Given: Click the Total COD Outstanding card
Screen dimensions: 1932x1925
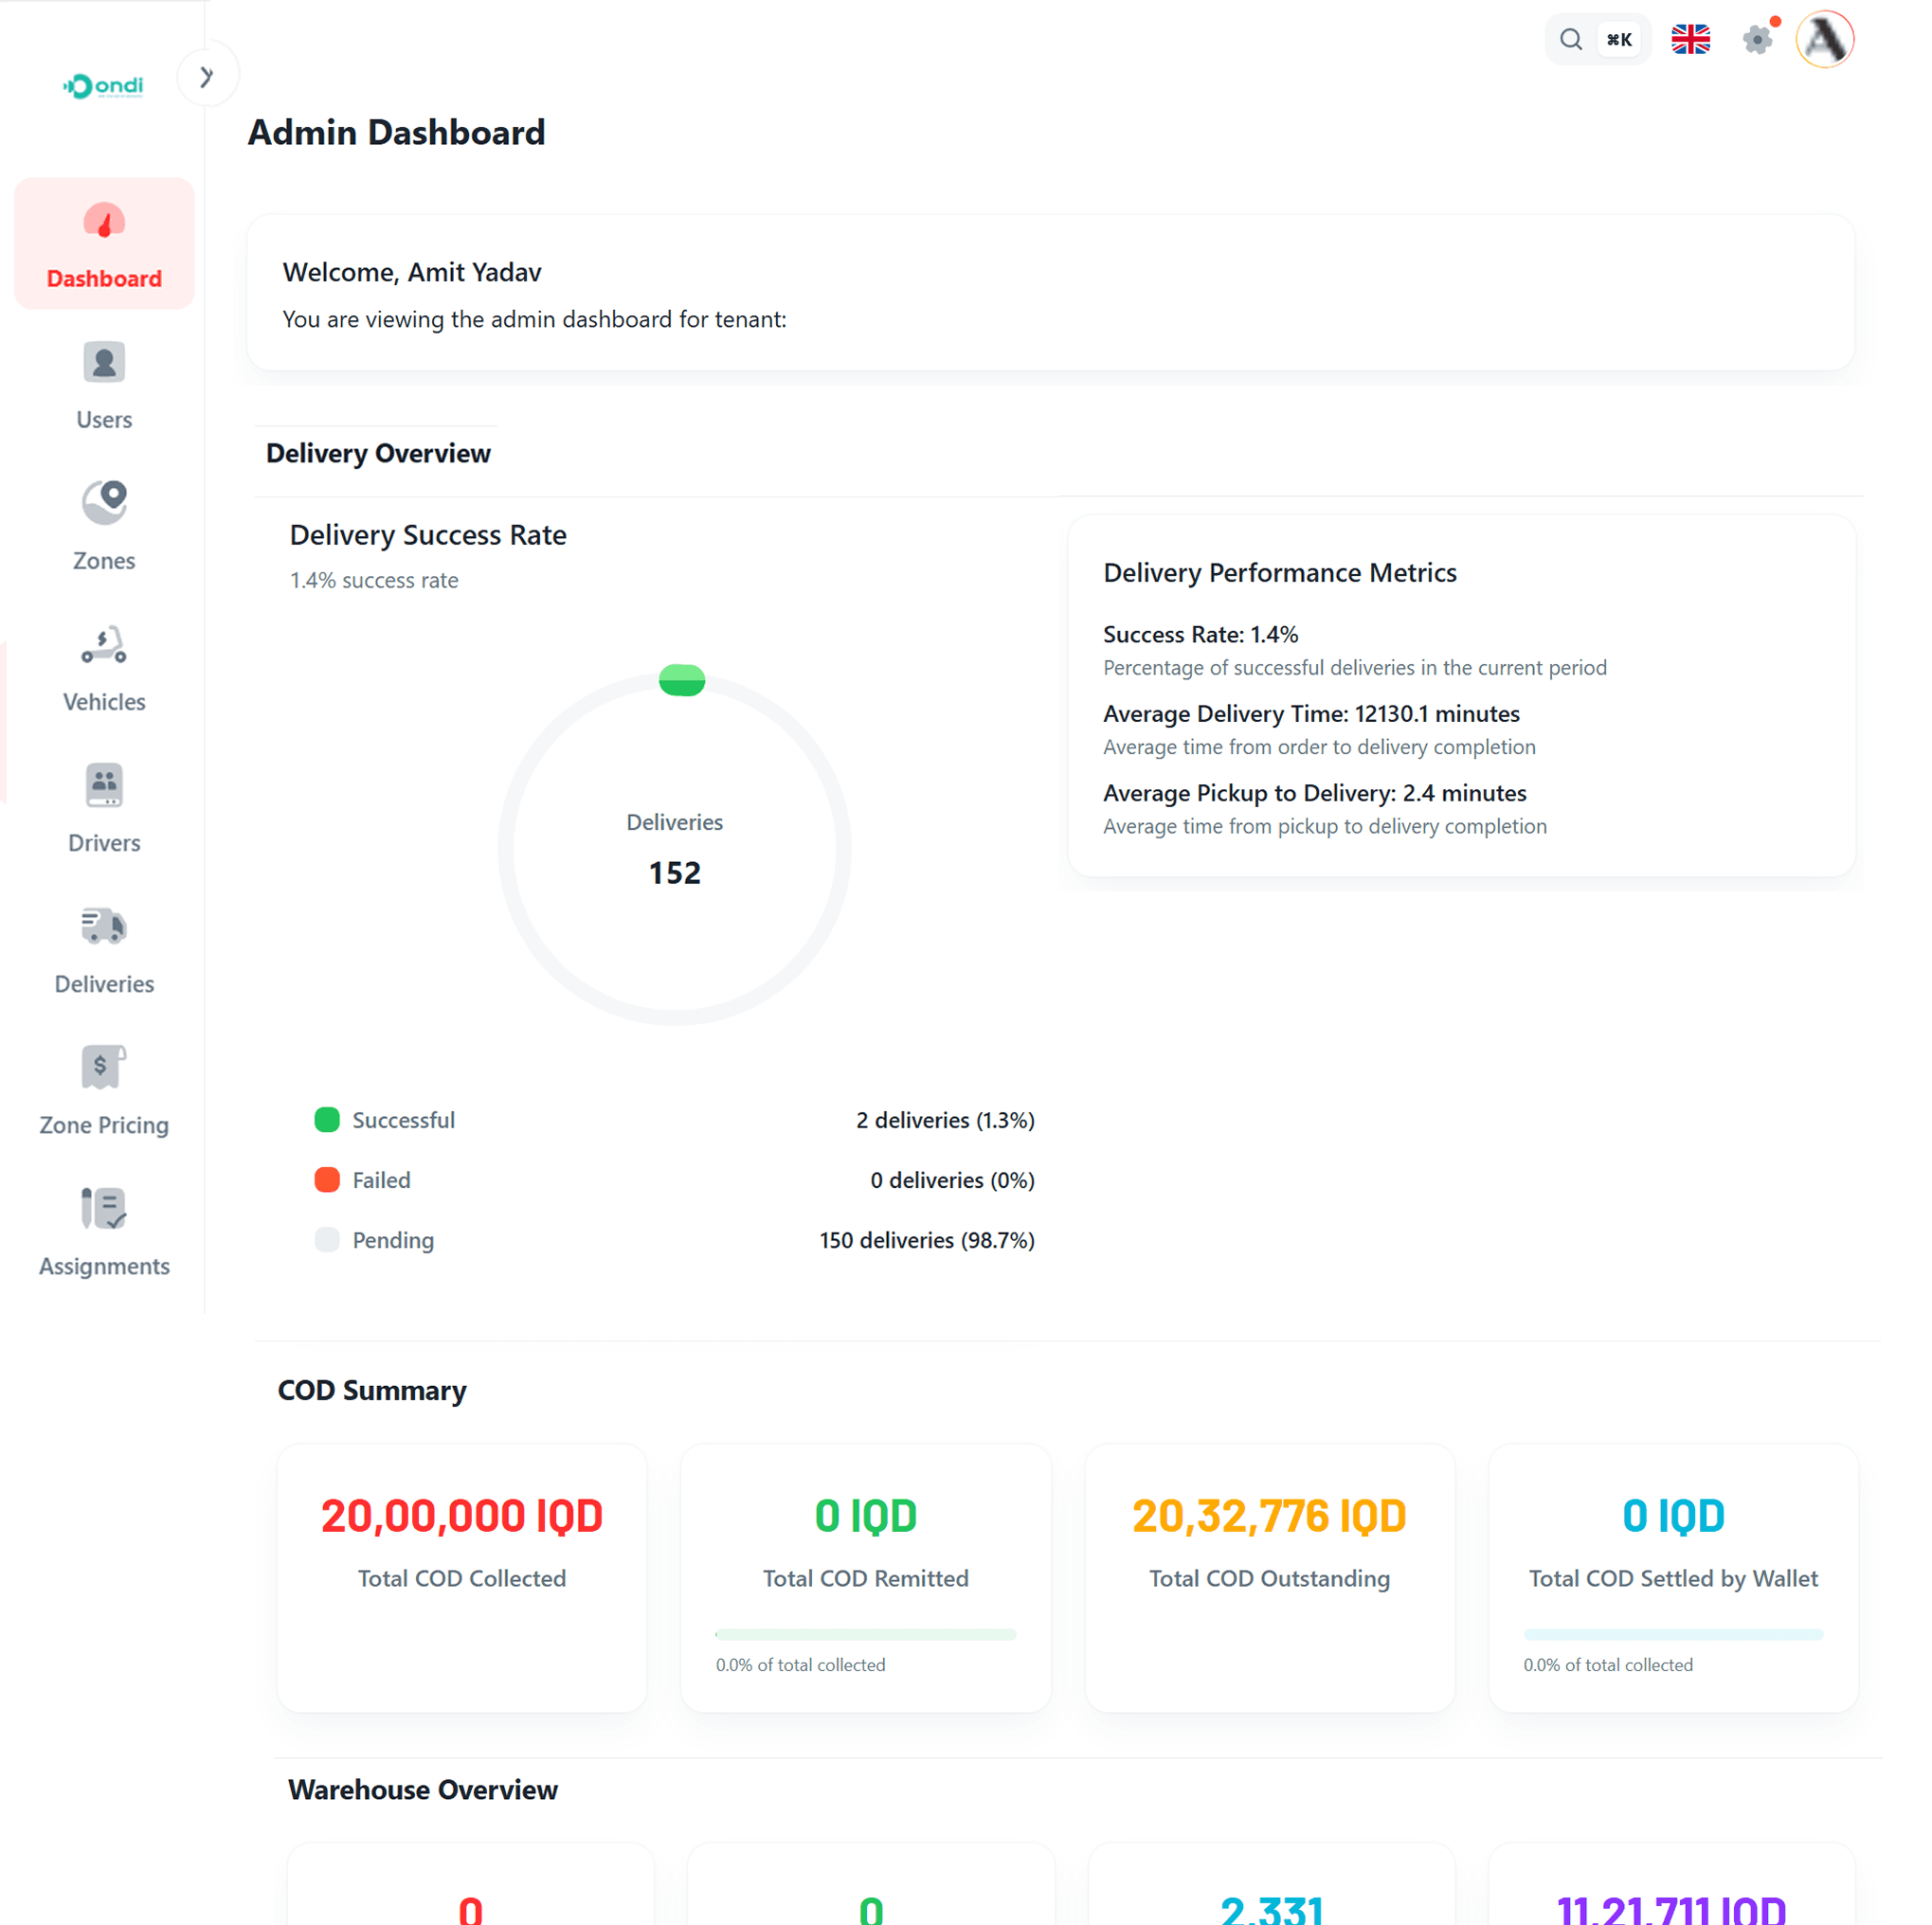Looking at the screenshot, I should [1269, 1577].
